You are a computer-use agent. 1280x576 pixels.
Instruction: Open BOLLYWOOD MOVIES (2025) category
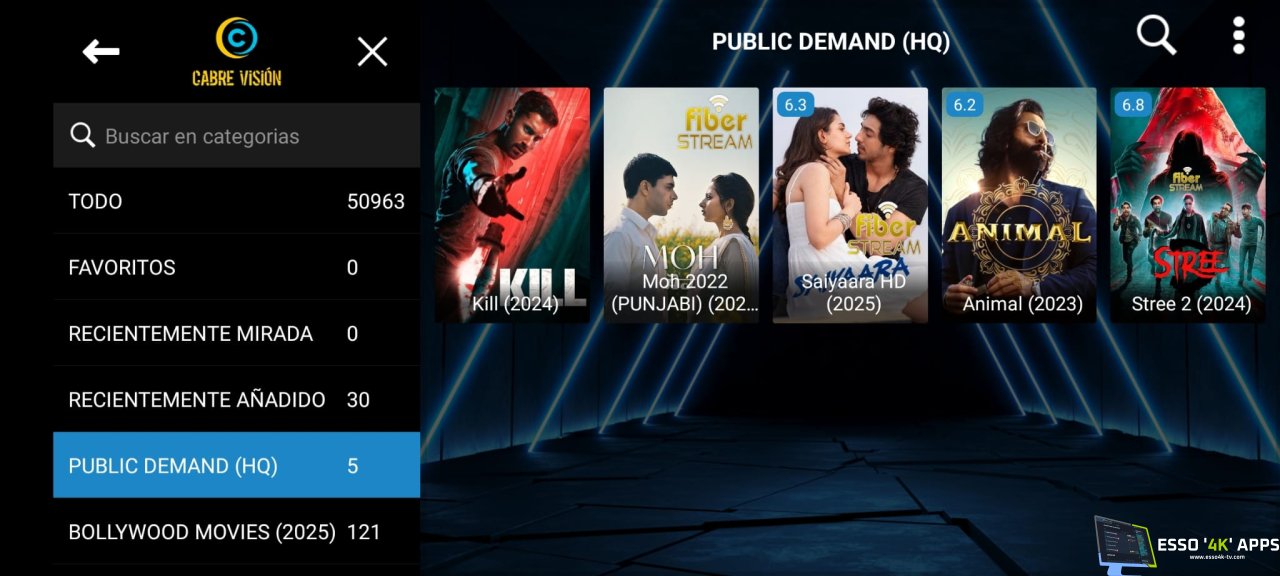pyautogui.click(x=236, y=531)
